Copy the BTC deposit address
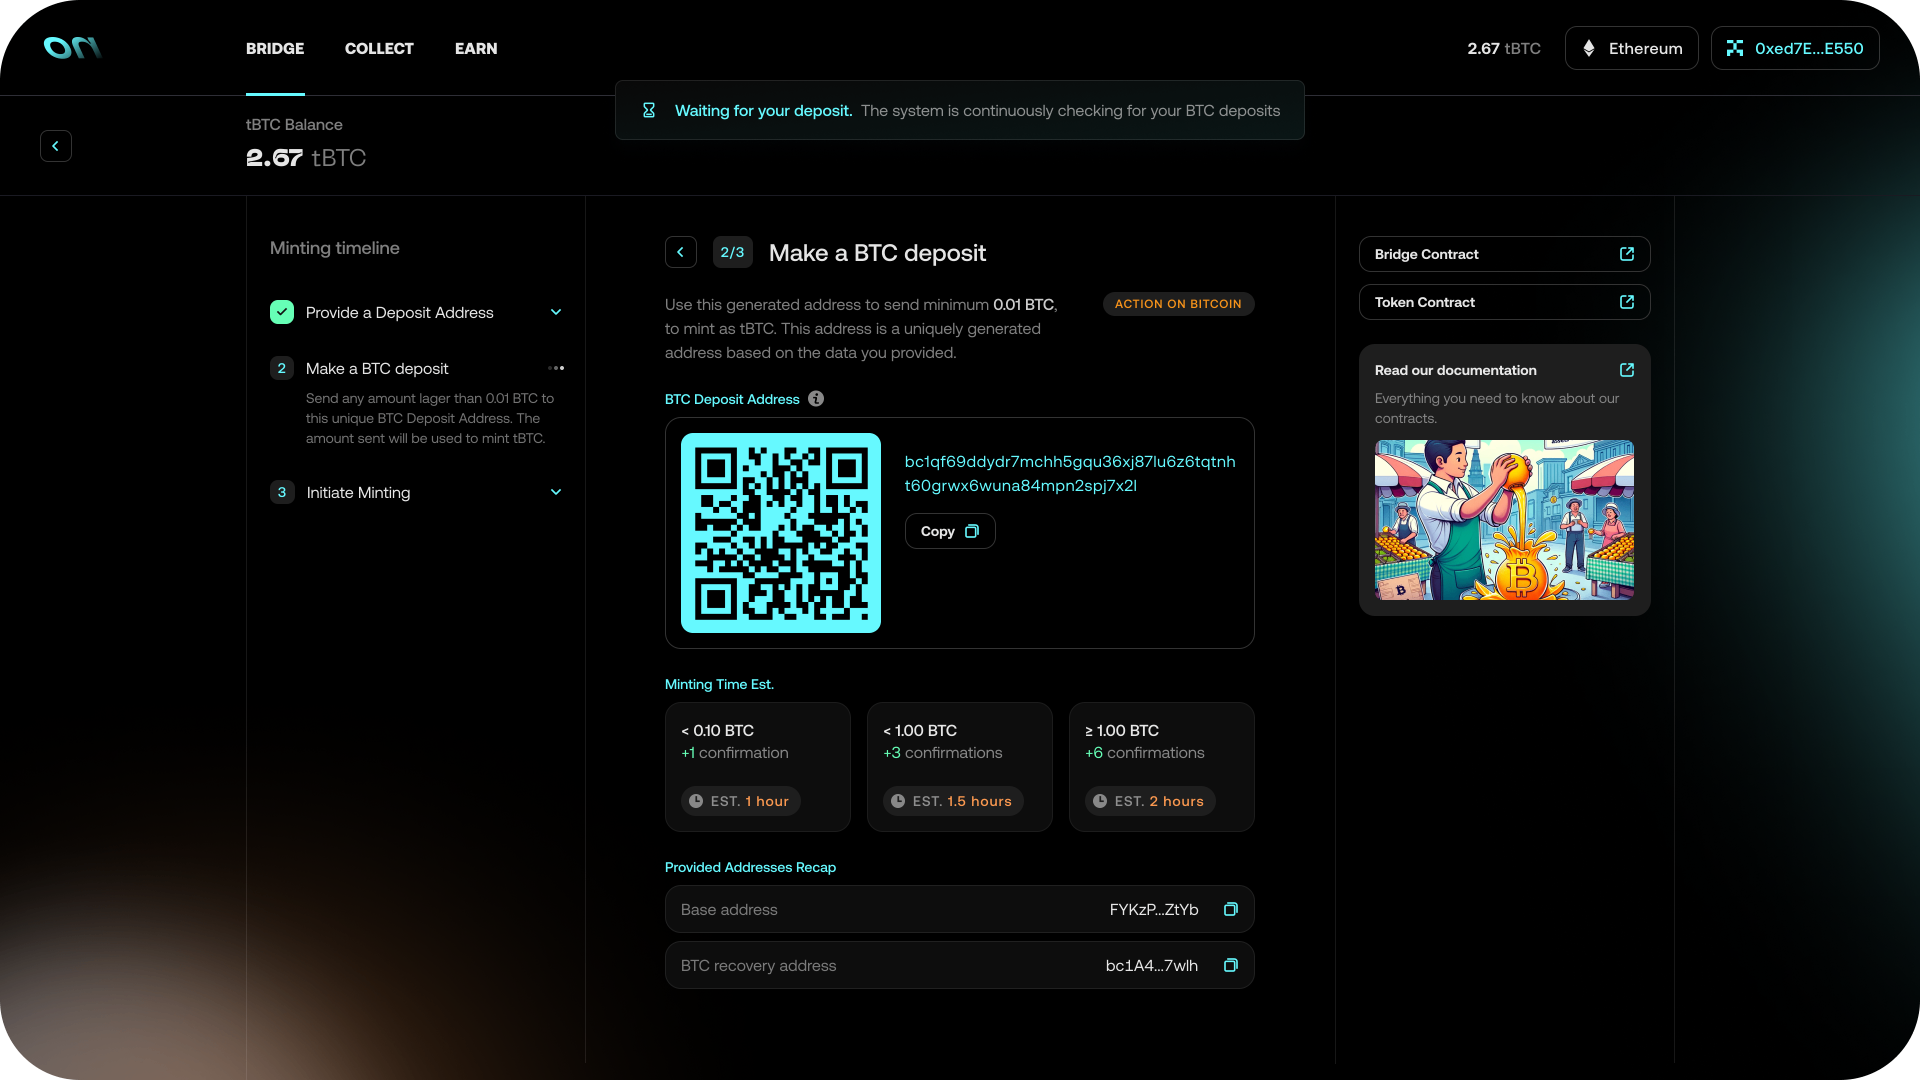The image size is (1920, 1080). pos(950,531)
